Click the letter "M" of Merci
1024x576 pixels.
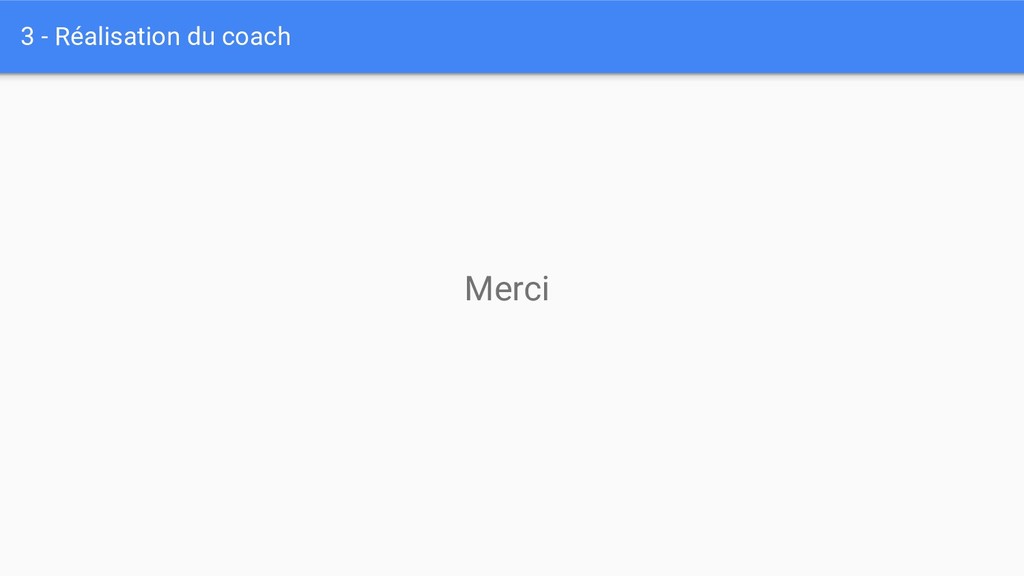point(477,289)
